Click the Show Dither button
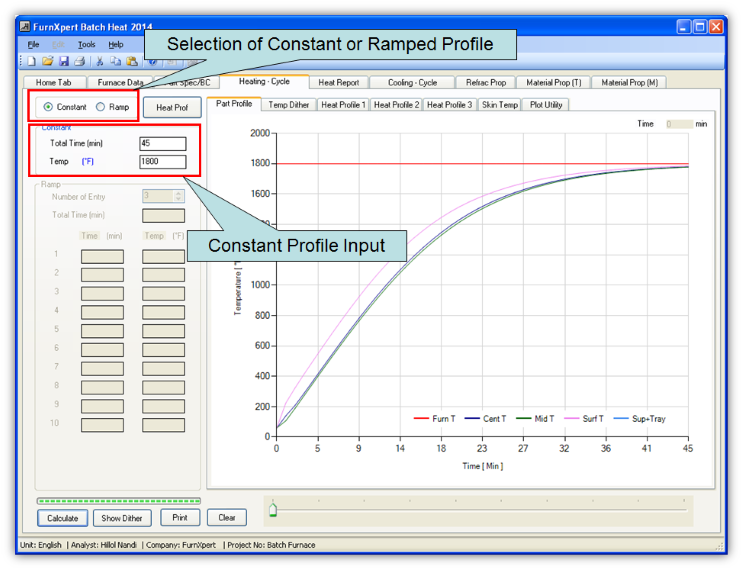743x570 pixels. click(122, 518)
